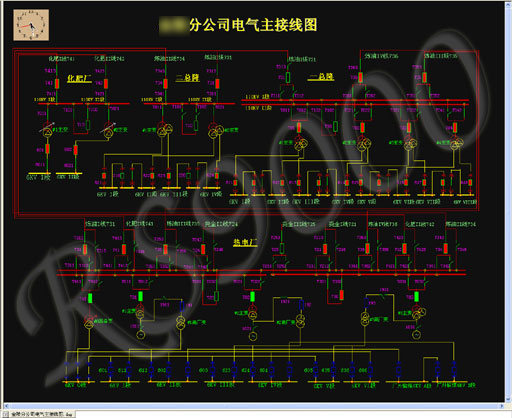
Task: Click the vertical scrollbar down arrow
Action: pos(508,399)
